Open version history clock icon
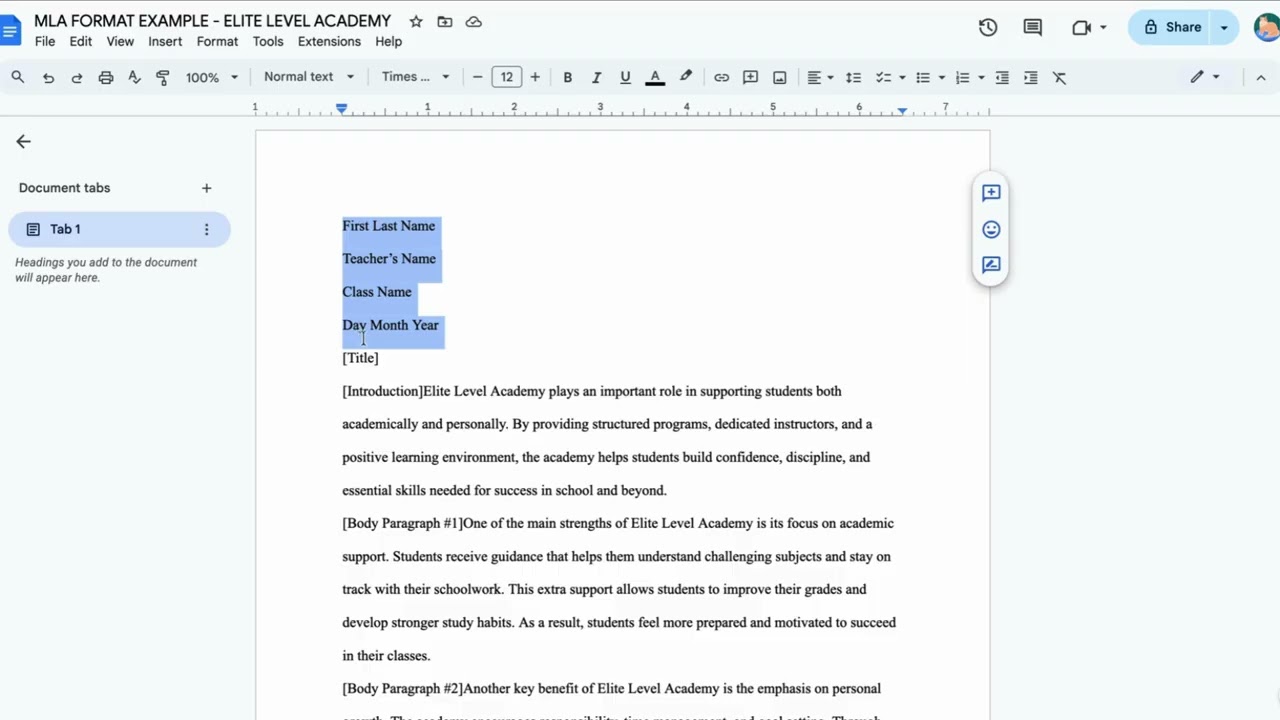This screenshot has width=1280, height=720. click(x=988, y=27)
